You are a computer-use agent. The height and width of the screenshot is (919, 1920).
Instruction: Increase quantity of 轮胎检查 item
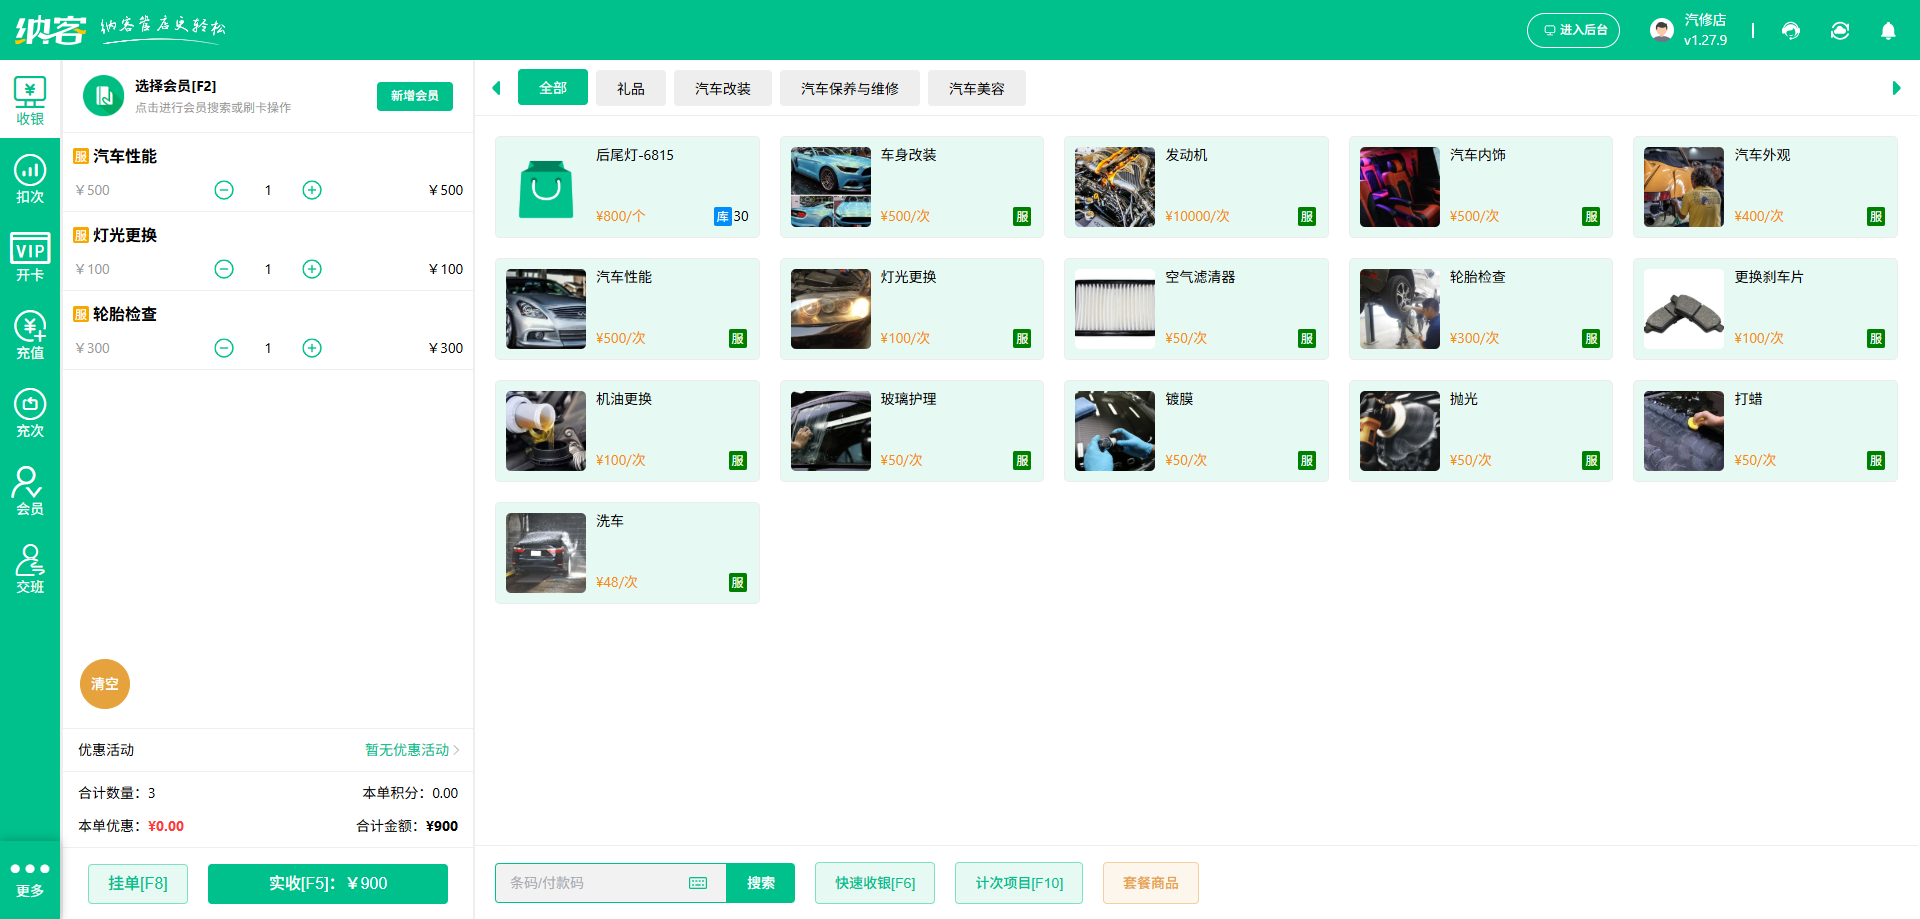click(312, 348)
